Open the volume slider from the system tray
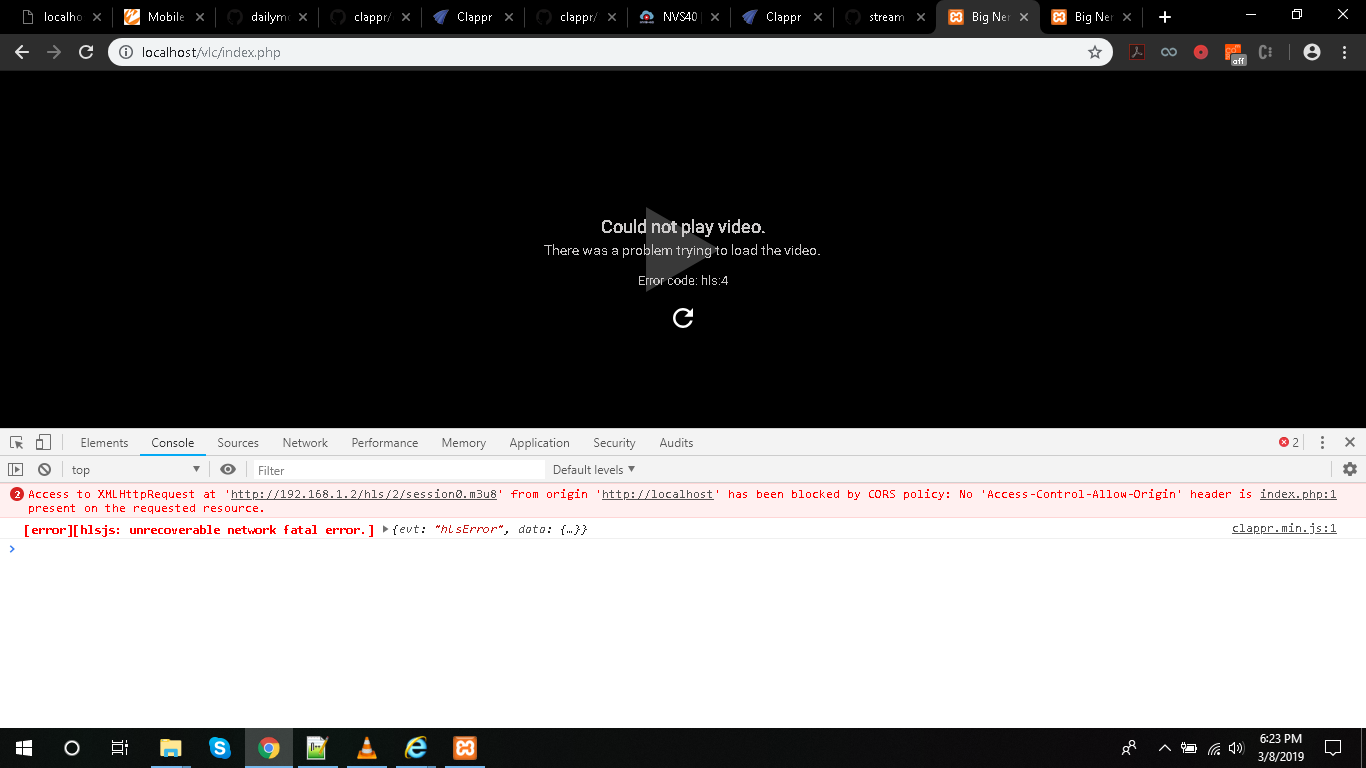Viewport: 1366px width, 768px height. pos(1236,748)
